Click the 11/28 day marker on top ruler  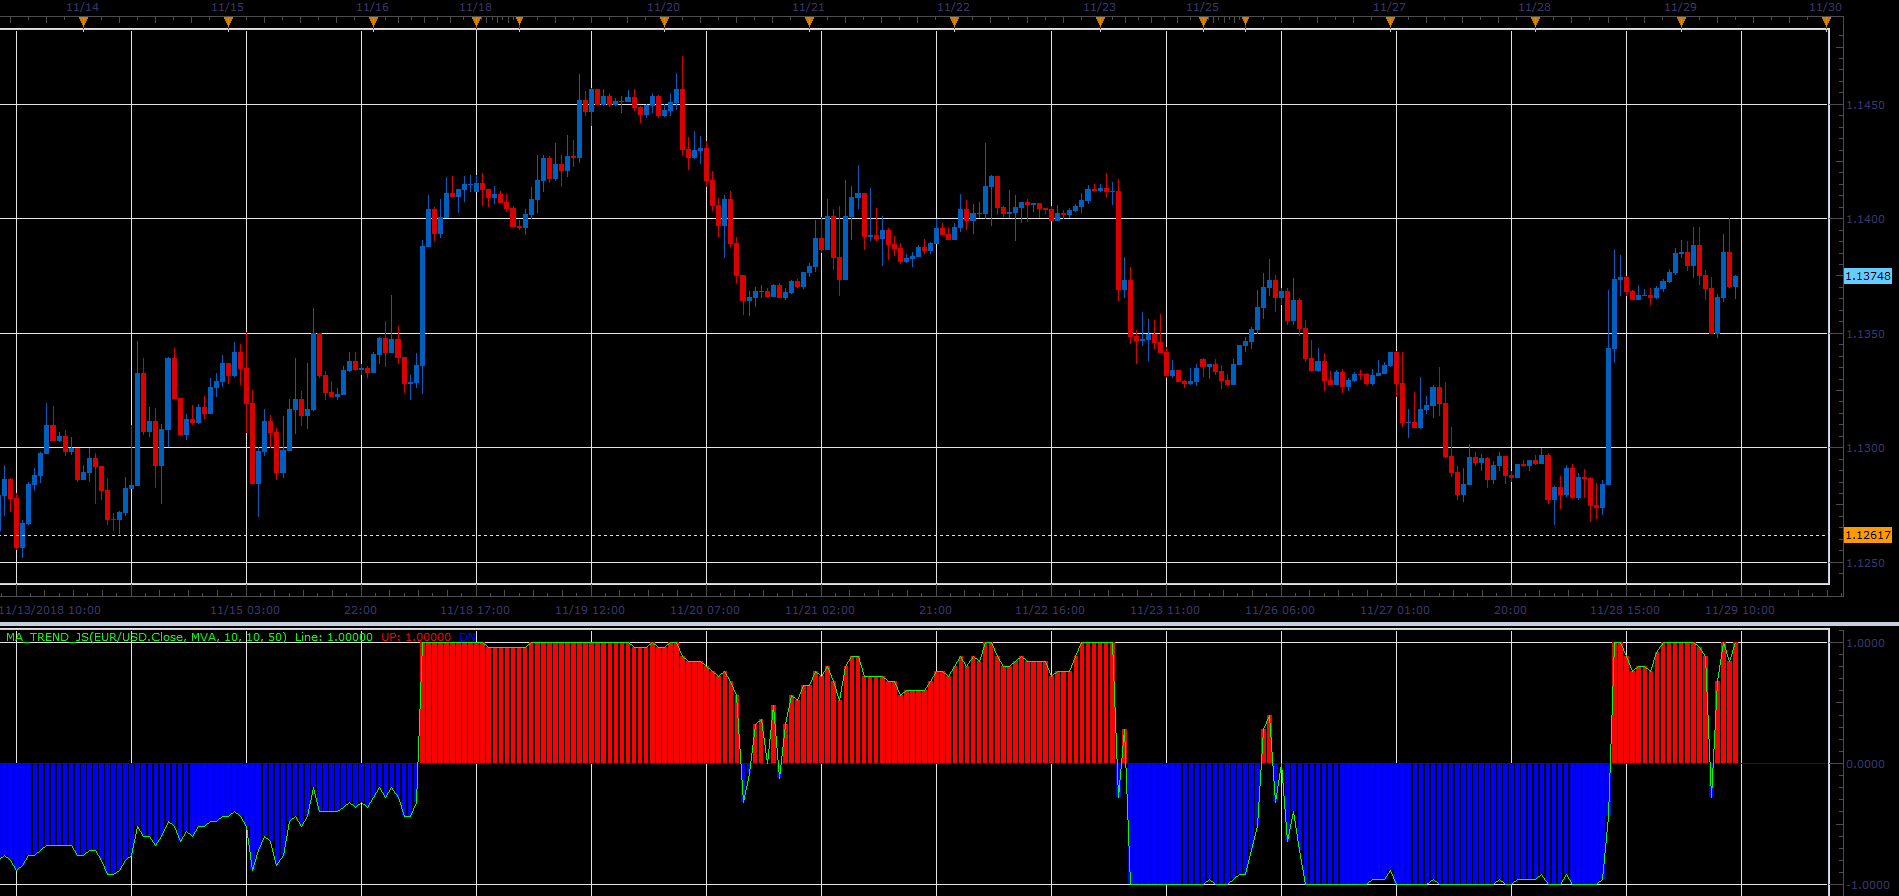pyautogui.click(x=1535, y=21)
